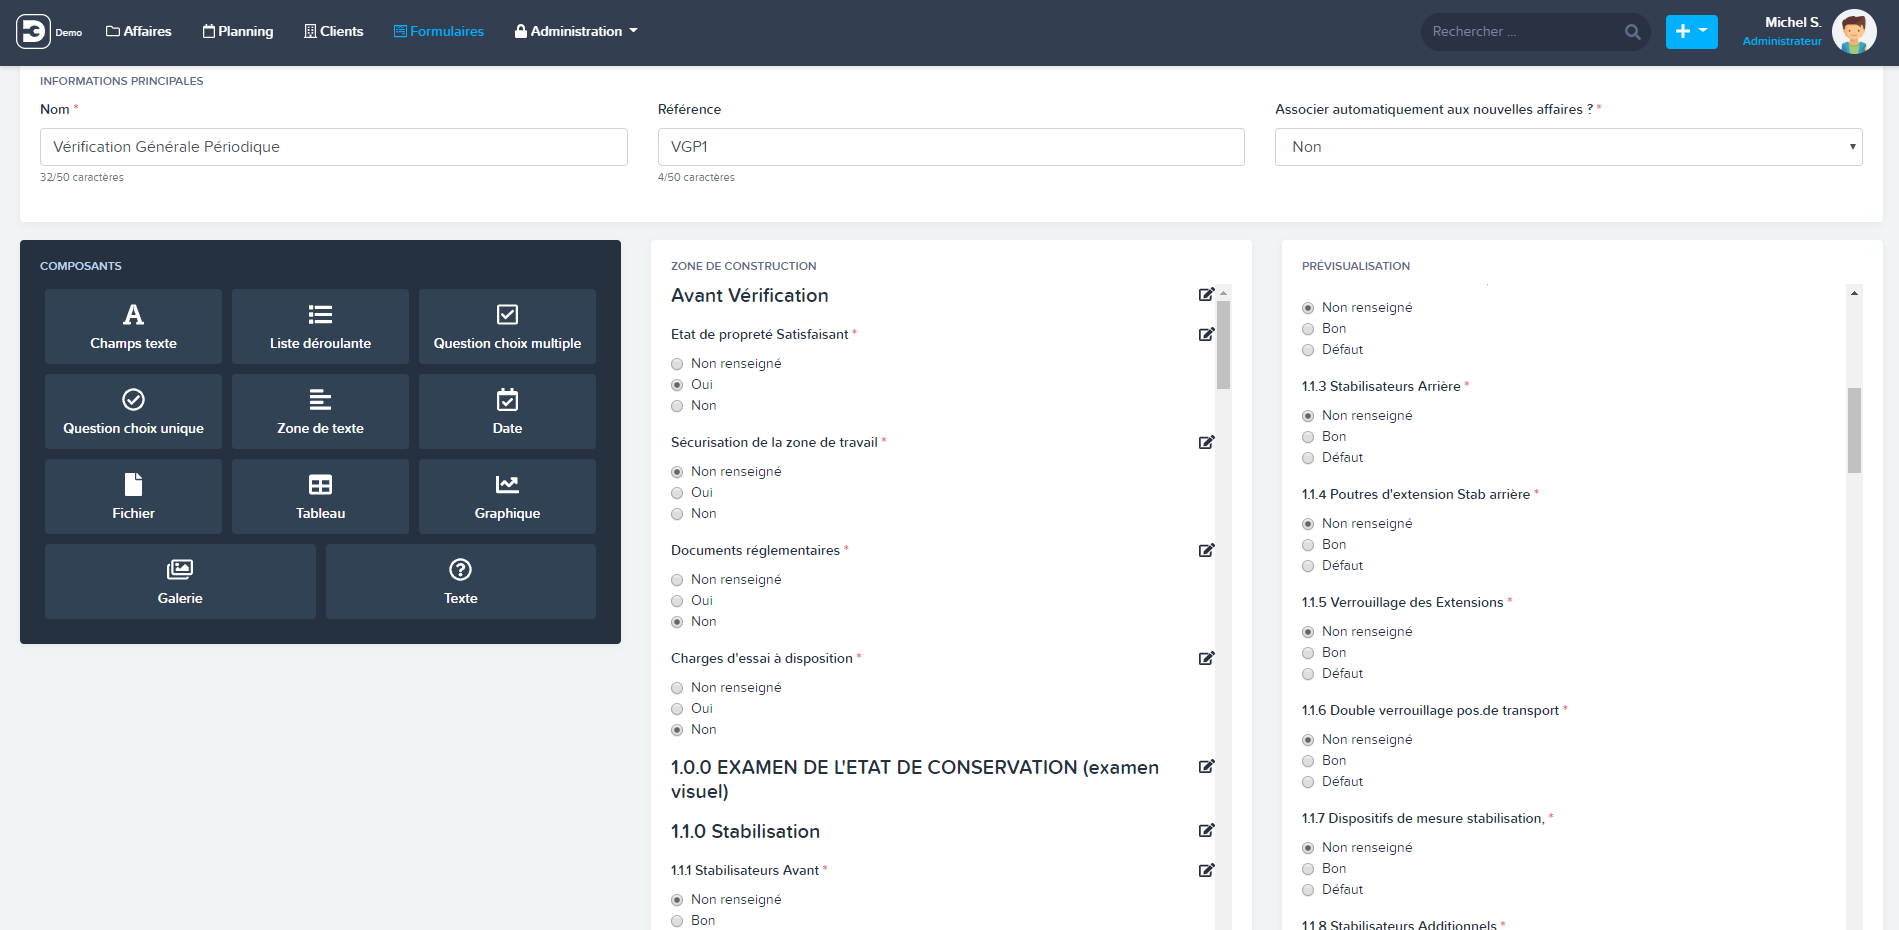Open the Planning menu
1899x930 pixels.
coord(238,31)
